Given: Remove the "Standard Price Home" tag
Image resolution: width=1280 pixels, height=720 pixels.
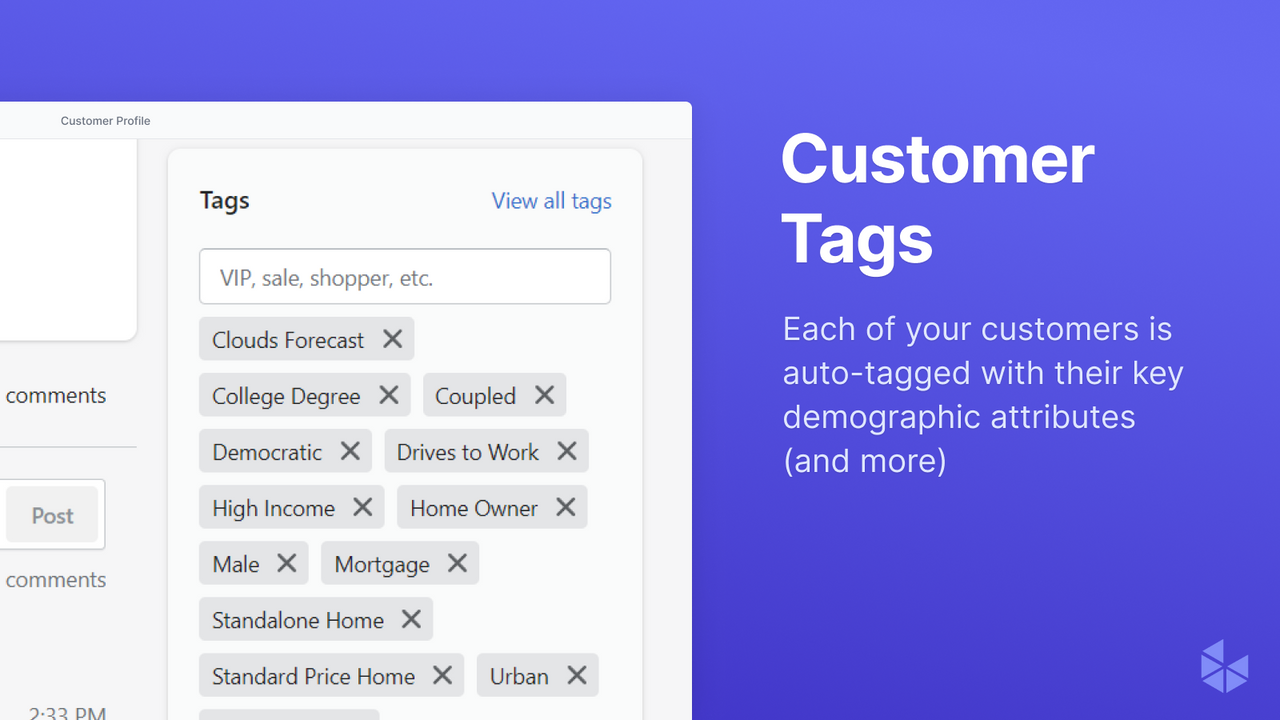Looking at the screenshot, I should pos(442,675).
